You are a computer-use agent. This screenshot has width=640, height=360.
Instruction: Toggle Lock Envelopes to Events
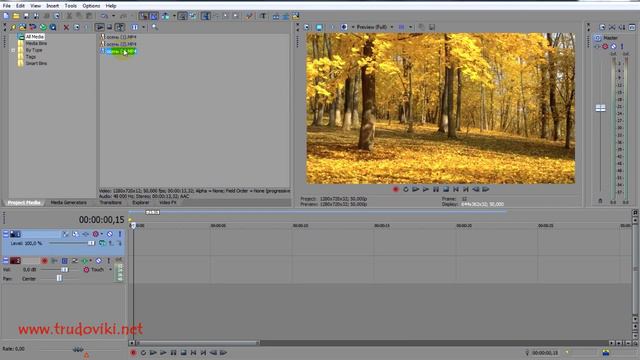click(182, 16)
